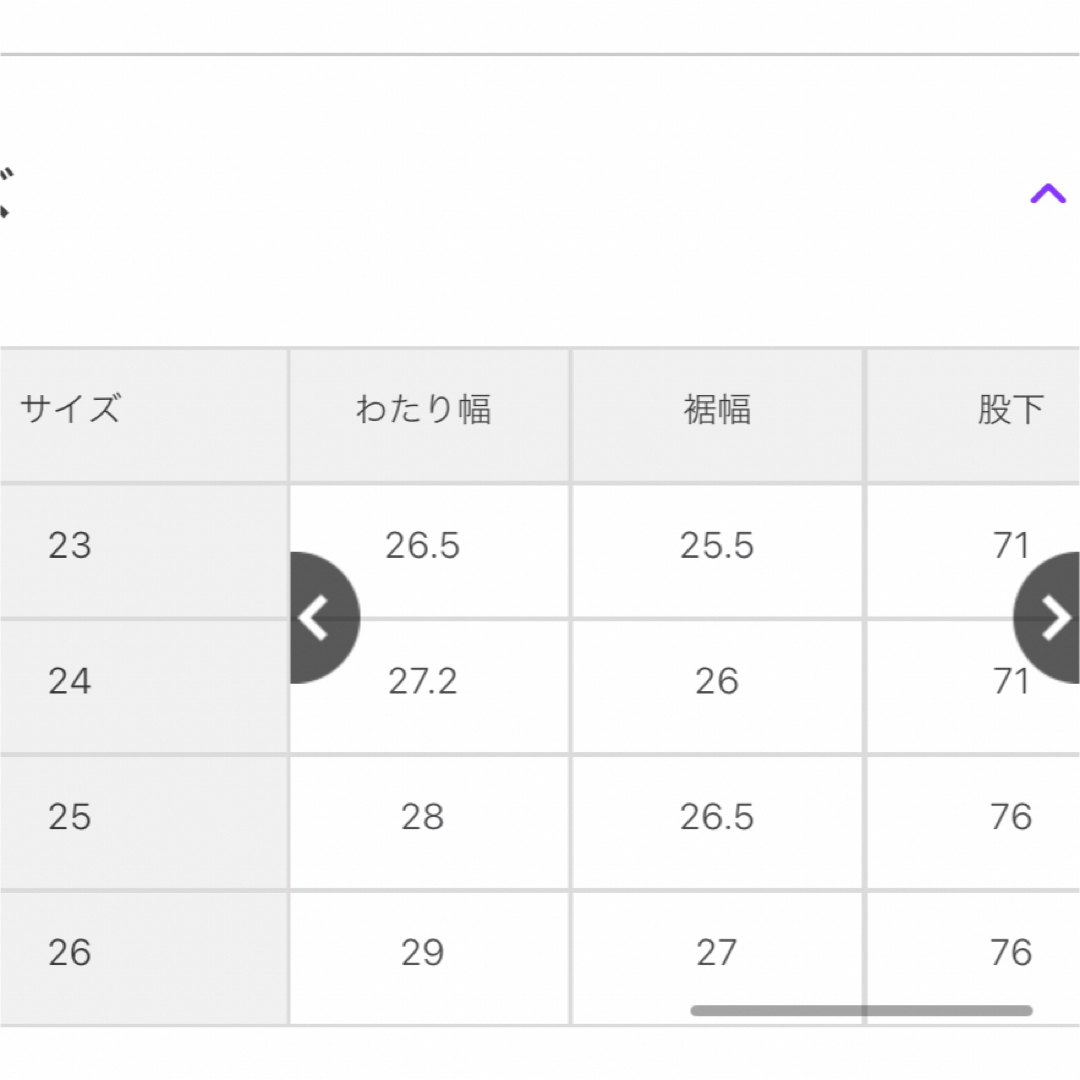Collapse the section with the purple chevron

(1048, 194)
